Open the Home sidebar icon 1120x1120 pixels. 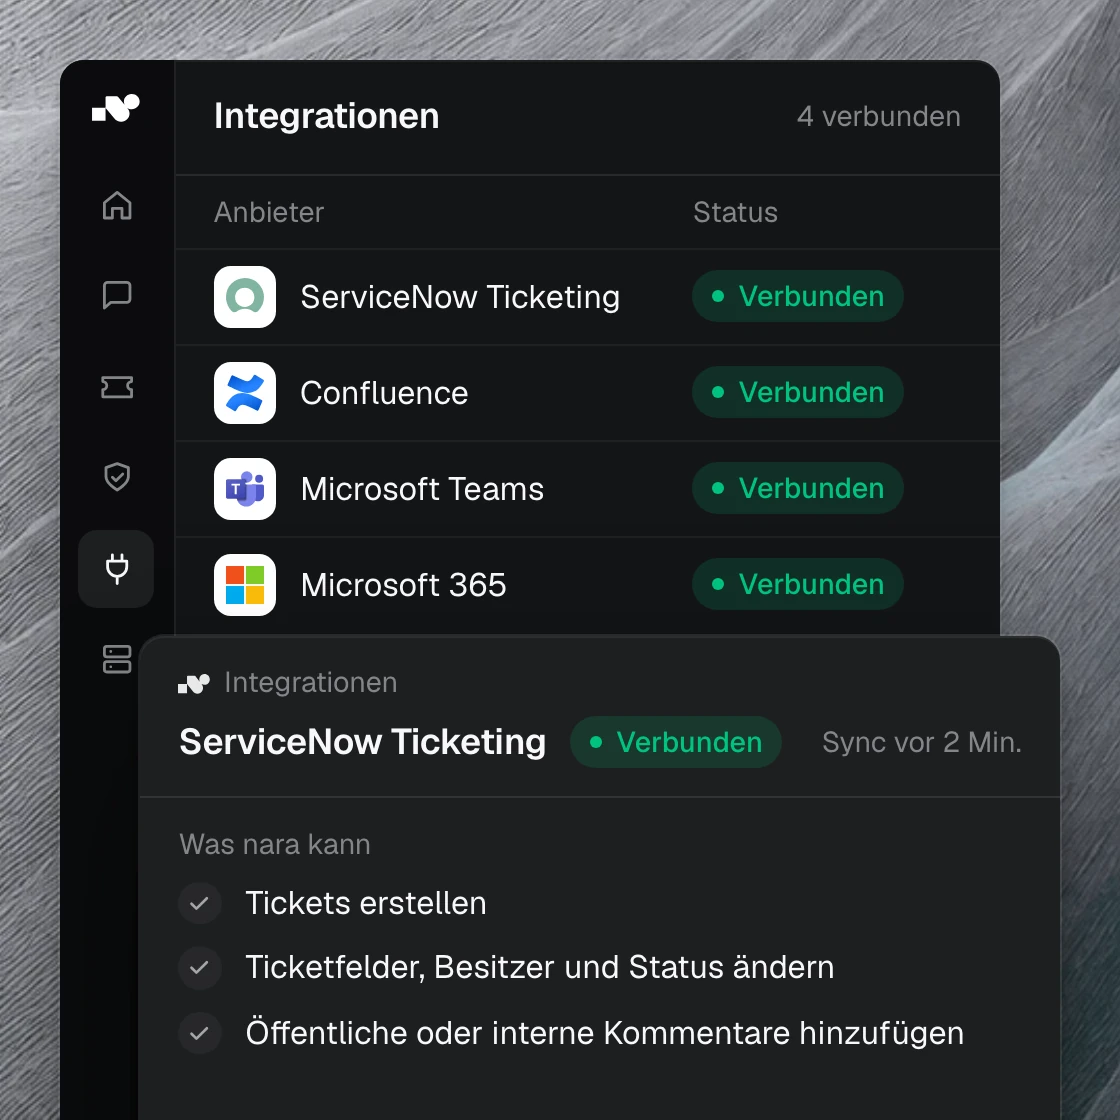[x=117, y=206]
